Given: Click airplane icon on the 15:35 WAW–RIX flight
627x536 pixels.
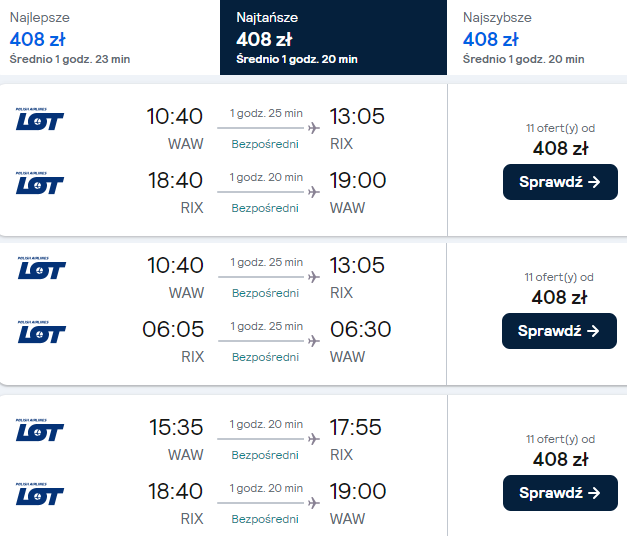Looking at the screenshot, I should point(313,439).
